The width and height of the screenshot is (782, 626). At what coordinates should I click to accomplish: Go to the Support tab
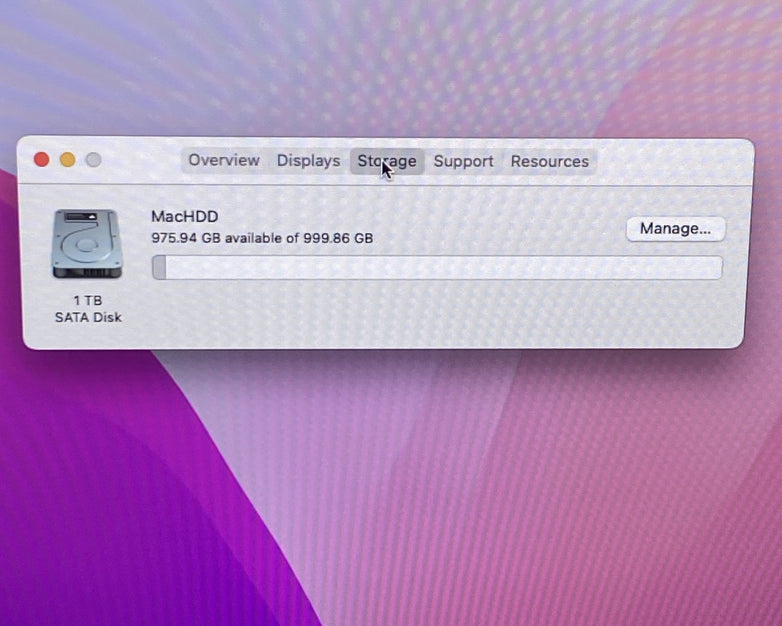point(463,162)
